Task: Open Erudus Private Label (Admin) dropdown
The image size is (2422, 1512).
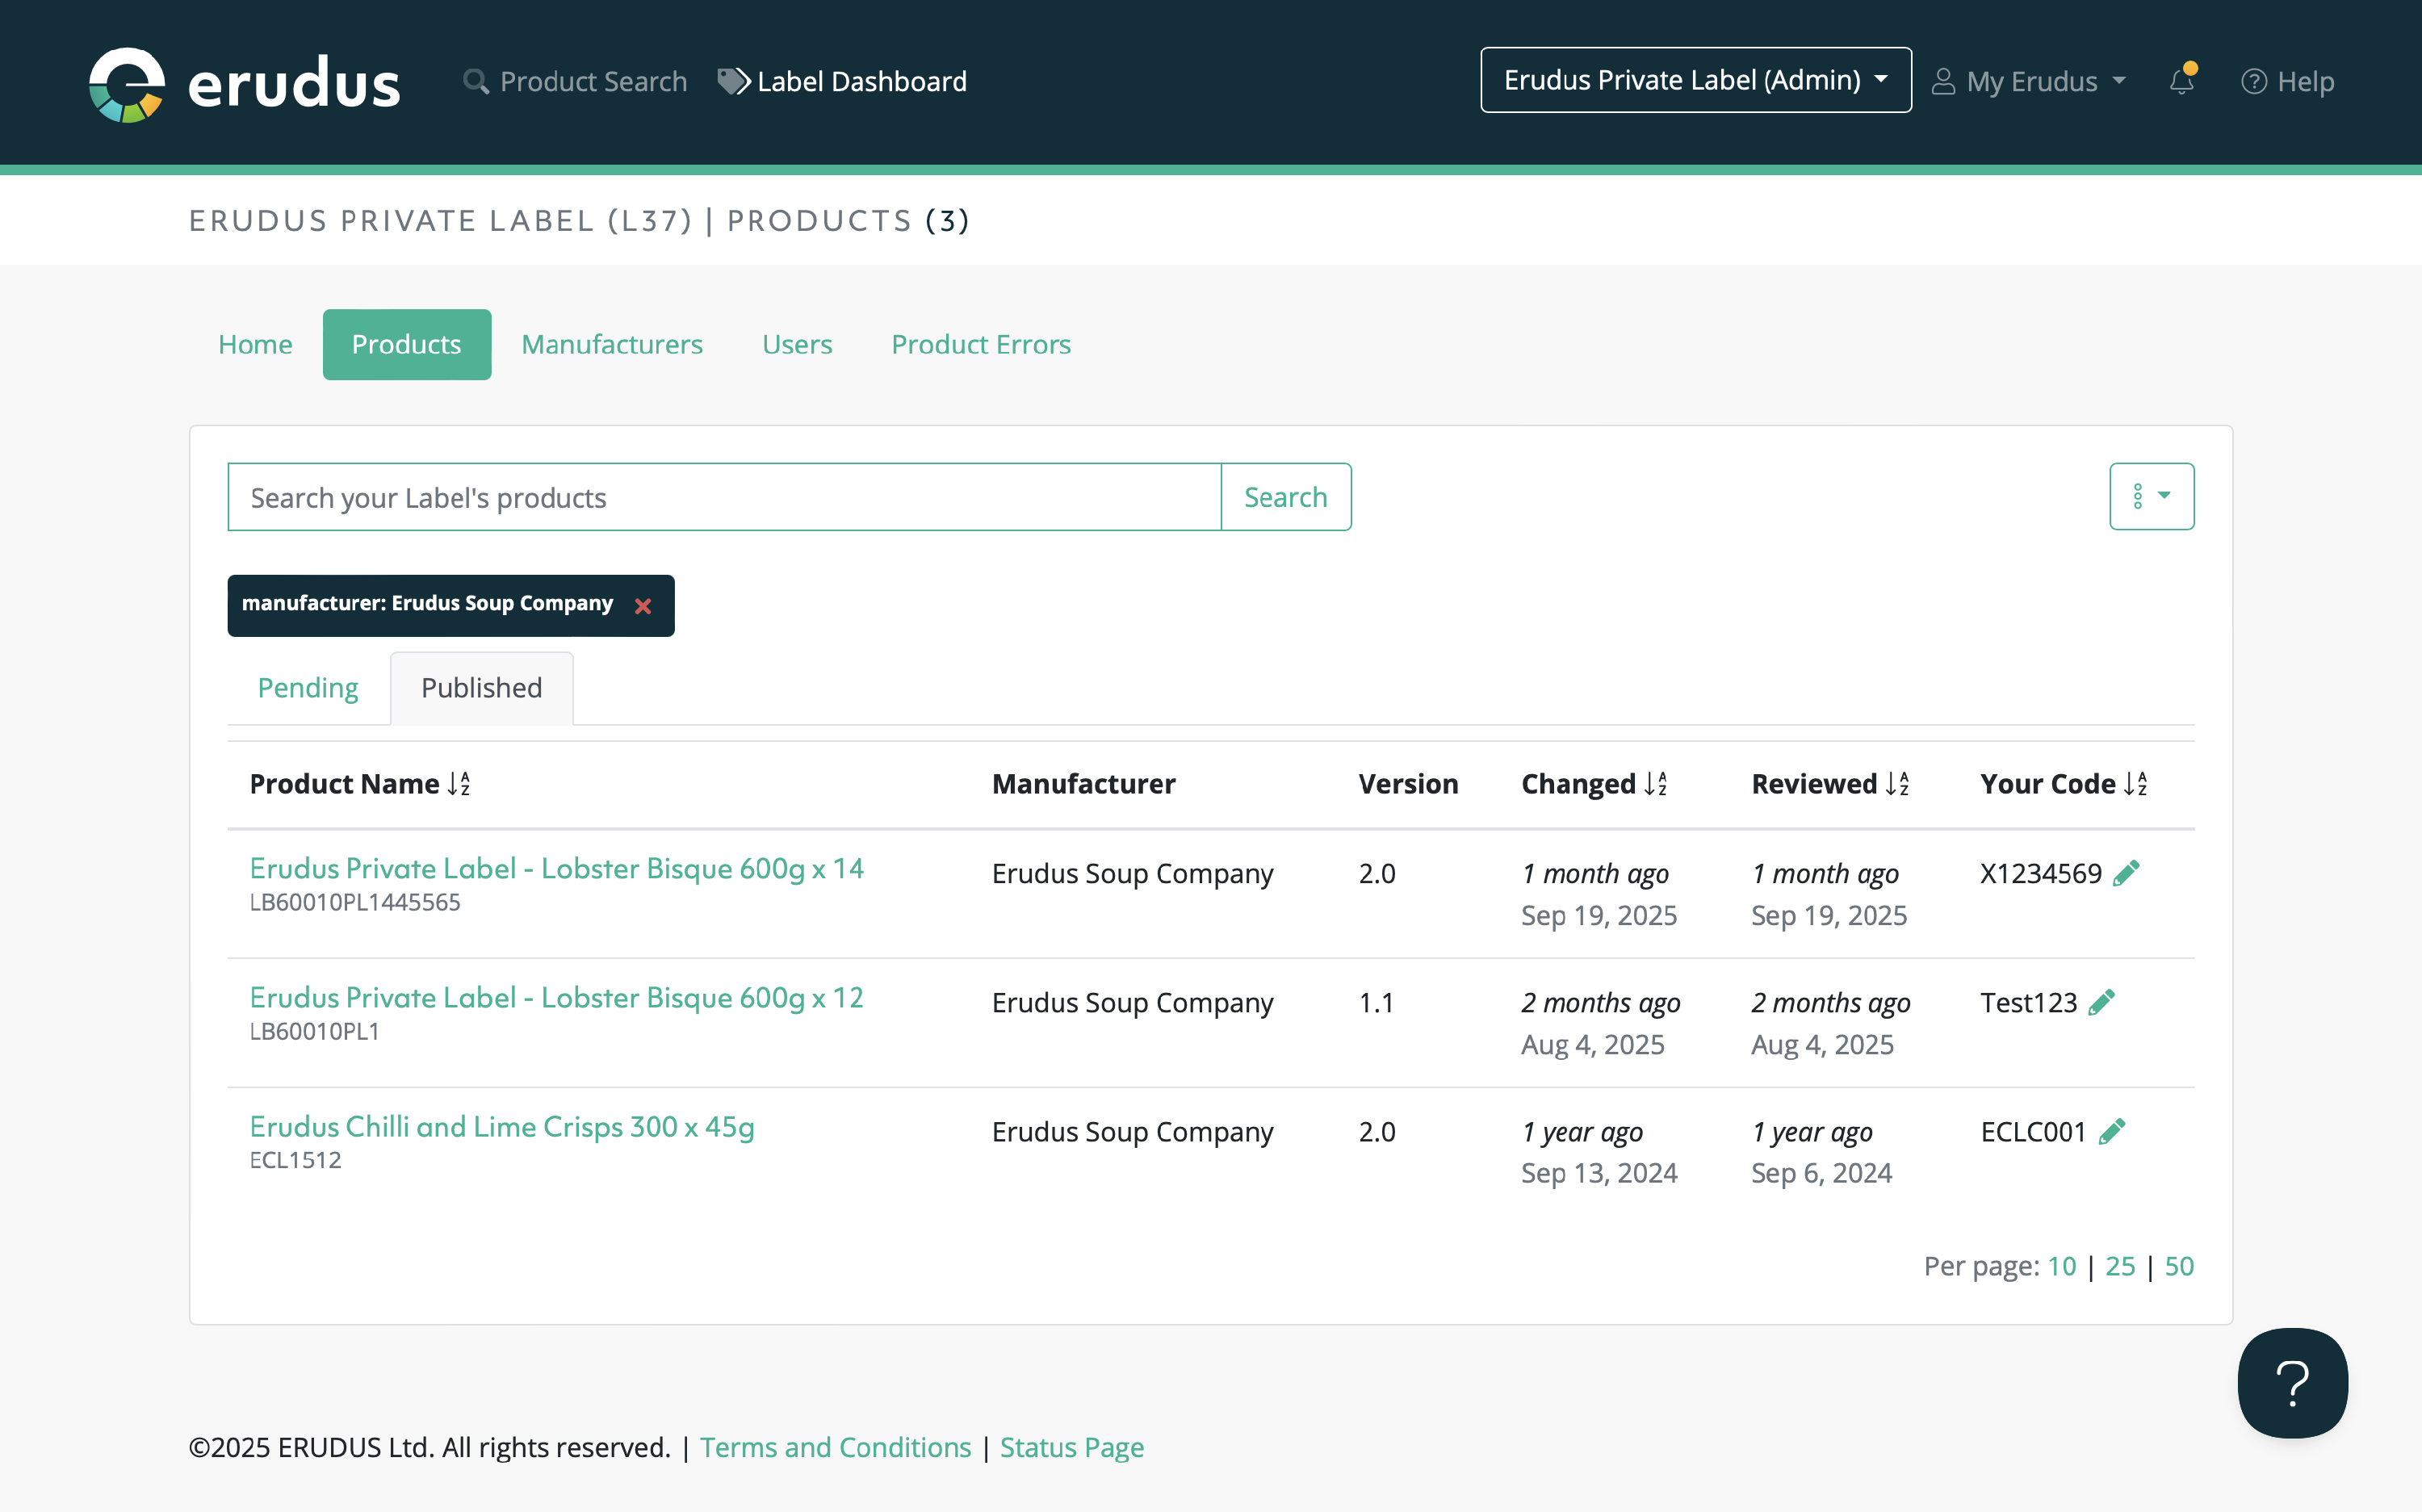Action: point(1695,80)
